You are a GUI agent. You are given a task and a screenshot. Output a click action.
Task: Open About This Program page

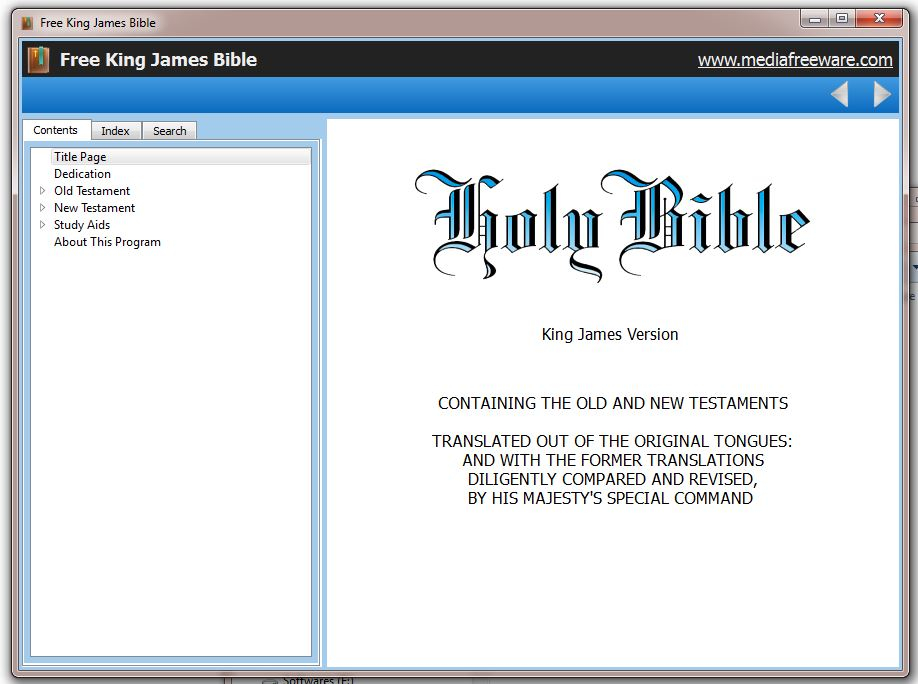coord(107,242)
